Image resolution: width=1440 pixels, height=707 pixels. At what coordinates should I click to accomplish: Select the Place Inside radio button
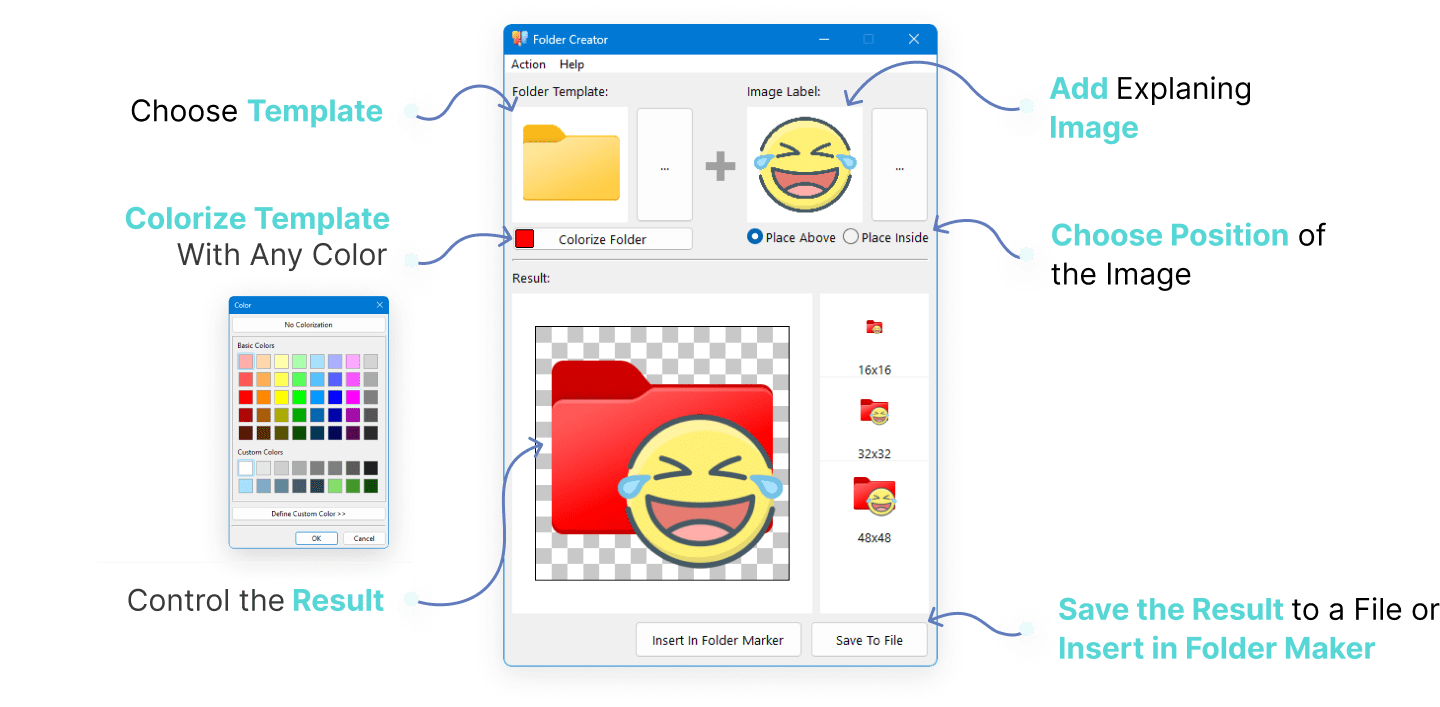850,237
